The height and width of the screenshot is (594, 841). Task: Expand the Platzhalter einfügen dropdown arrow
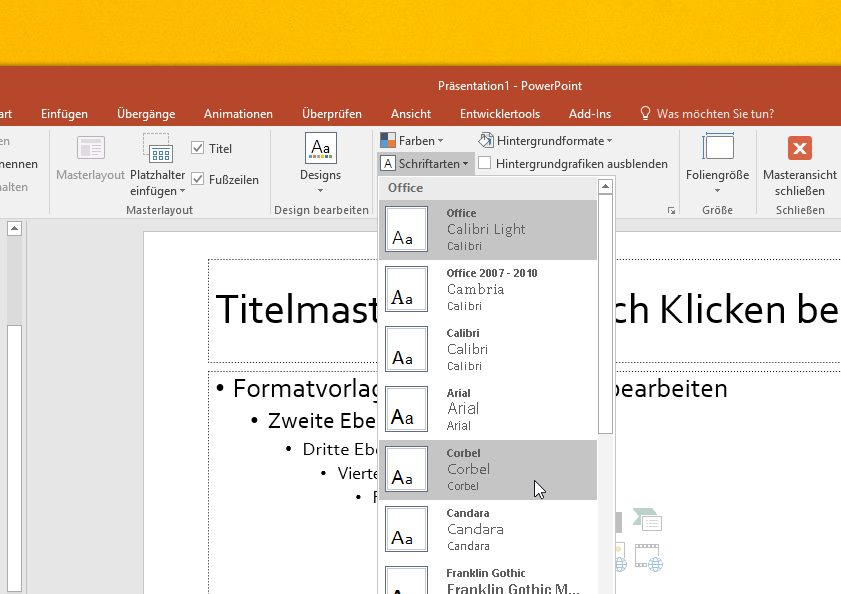[182, 191]
